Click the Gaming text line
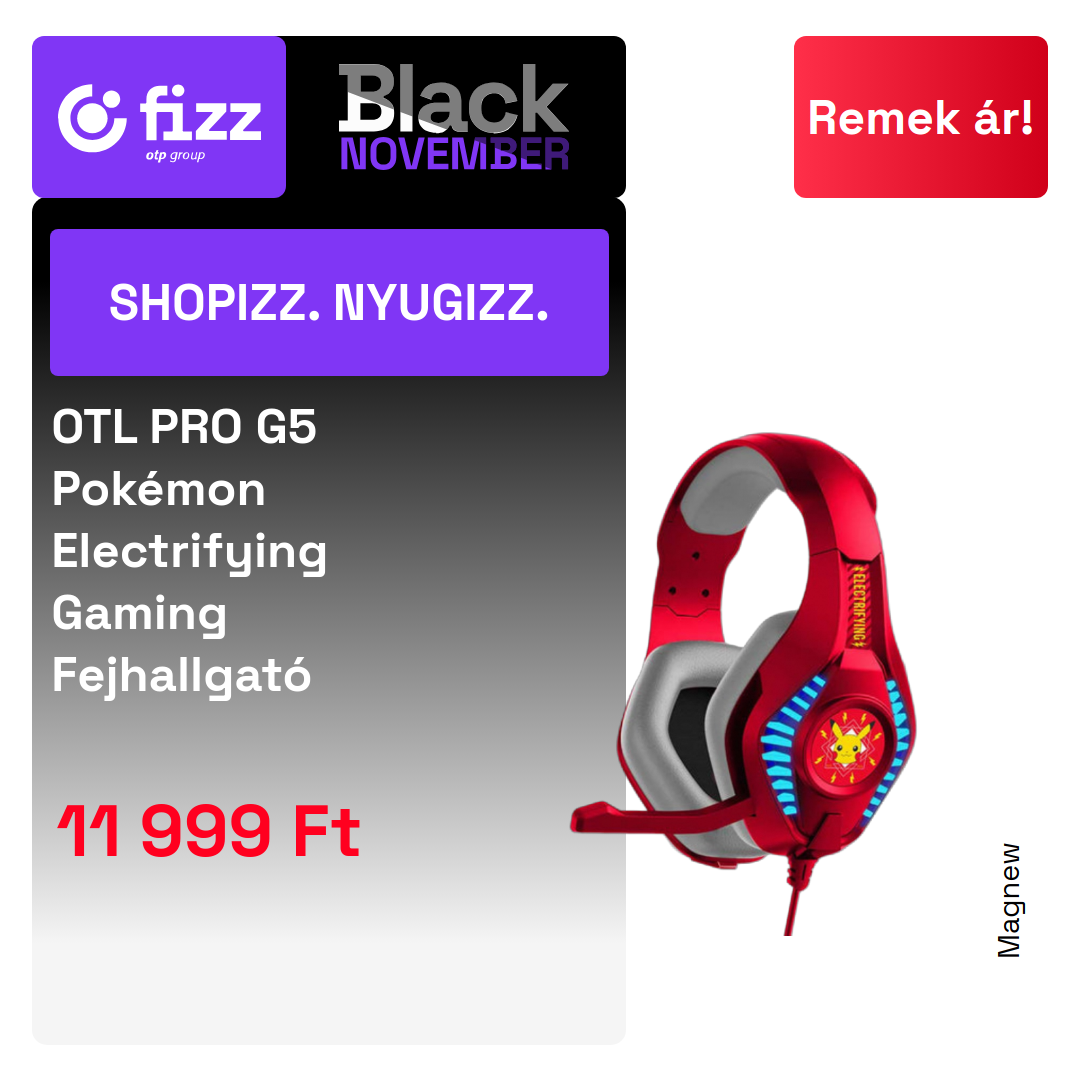This screenshot has width=1080, height=1080. point(140,614)
